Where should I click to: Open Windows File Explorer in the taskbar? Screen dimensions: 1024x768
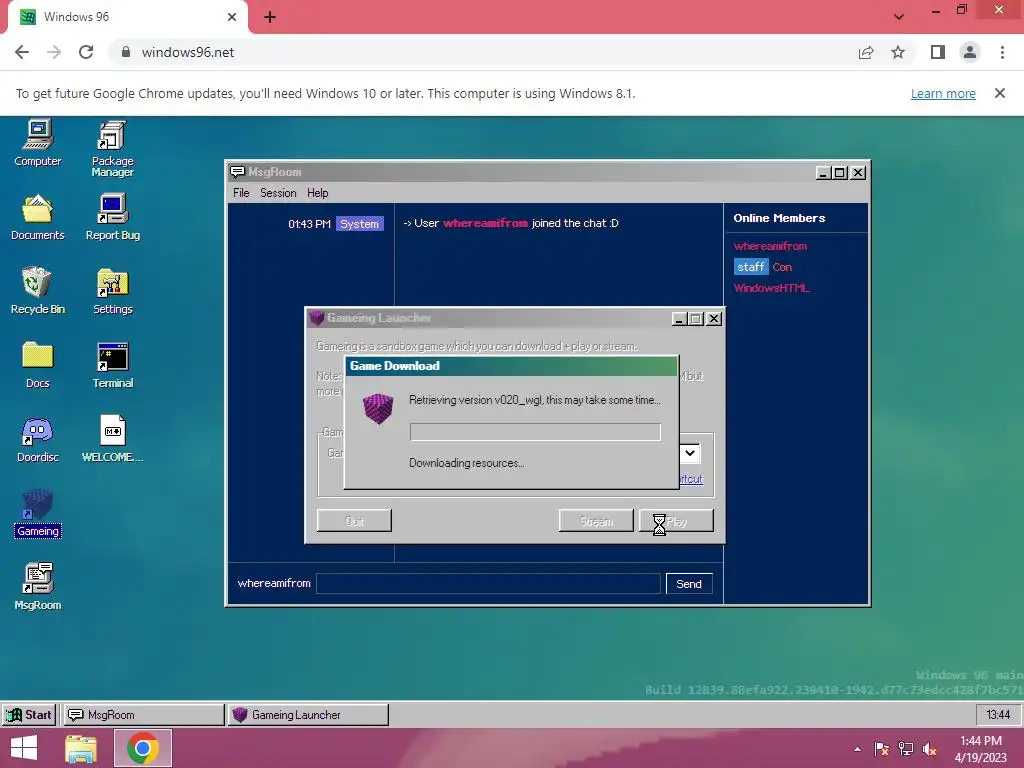click(x=81, y=748)
